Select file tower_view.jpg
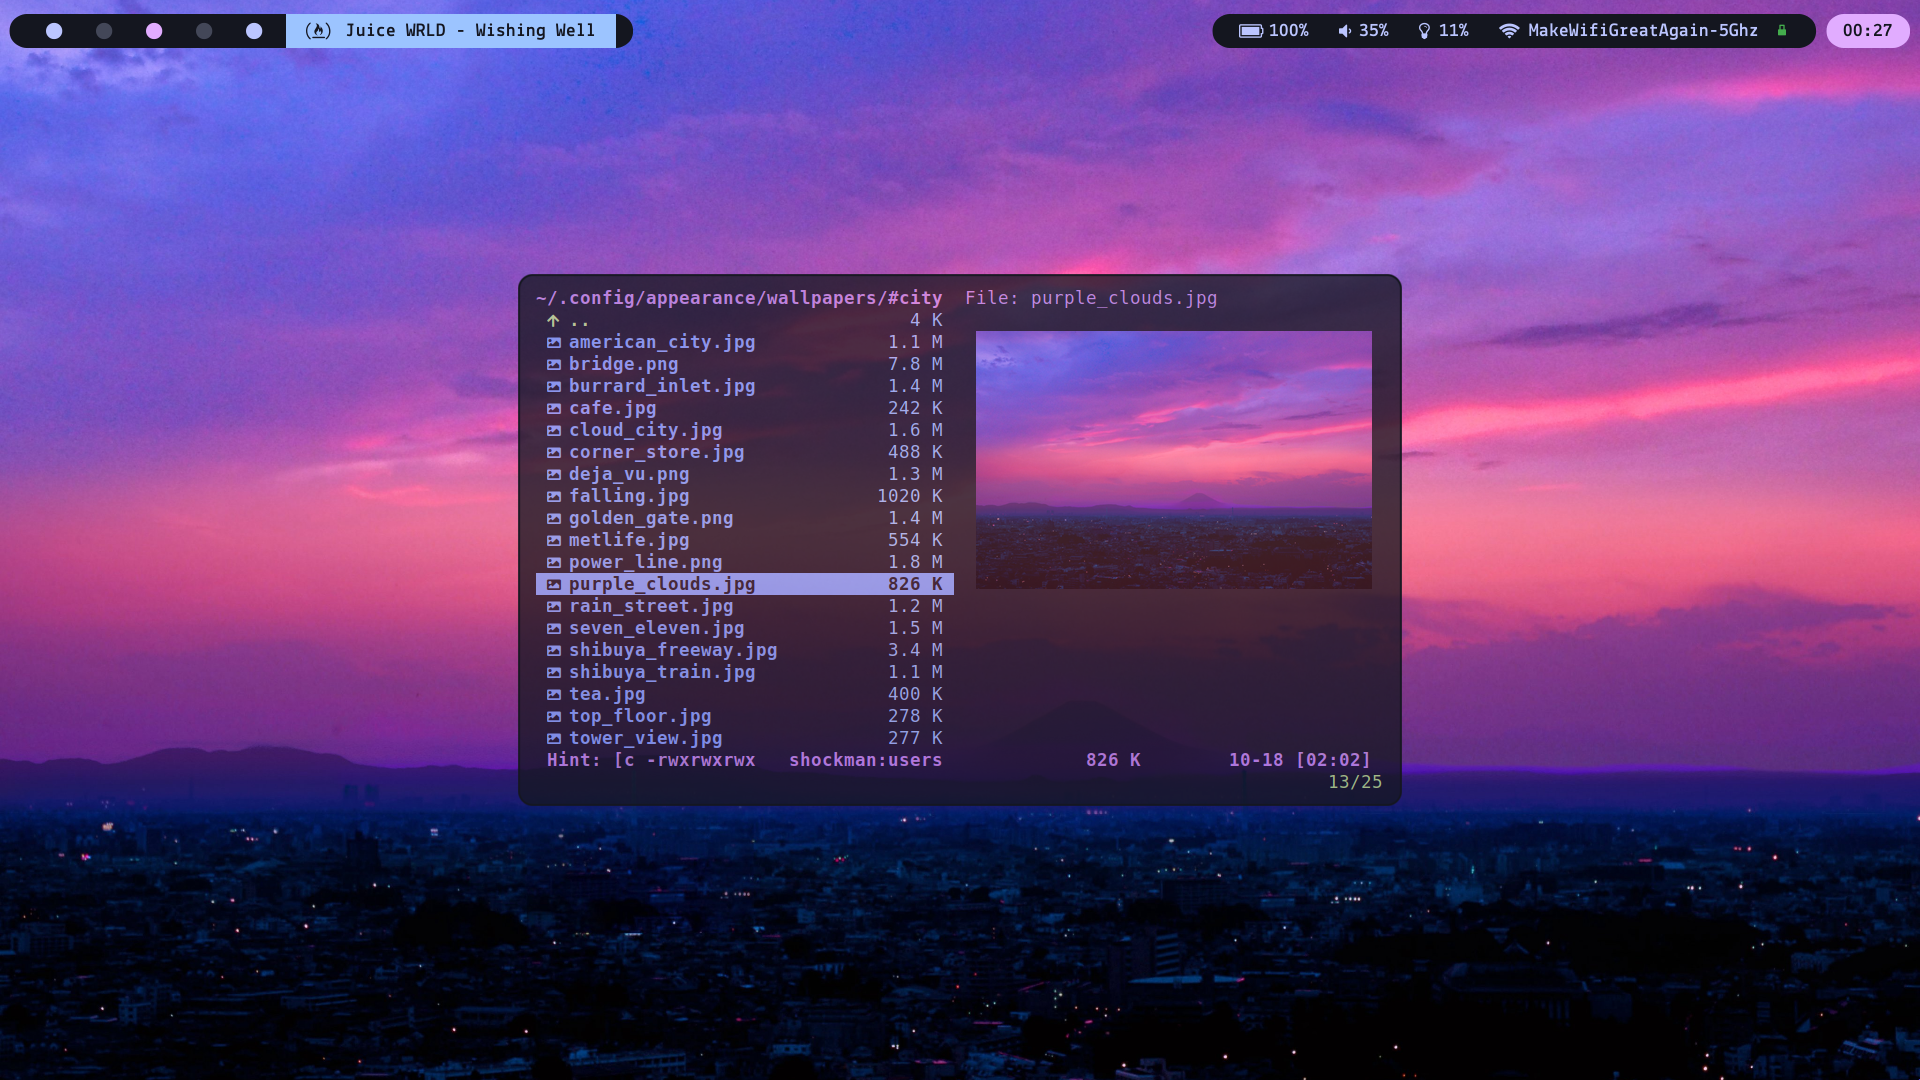Screen dimensions: 1920x1080 coord(745,738)
